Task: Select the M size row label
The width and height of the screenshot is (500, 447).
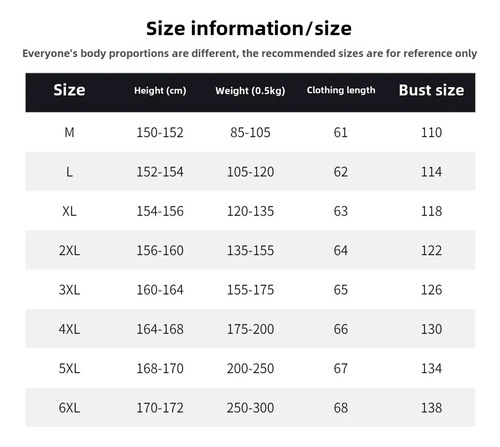Action: pos(69,133)
